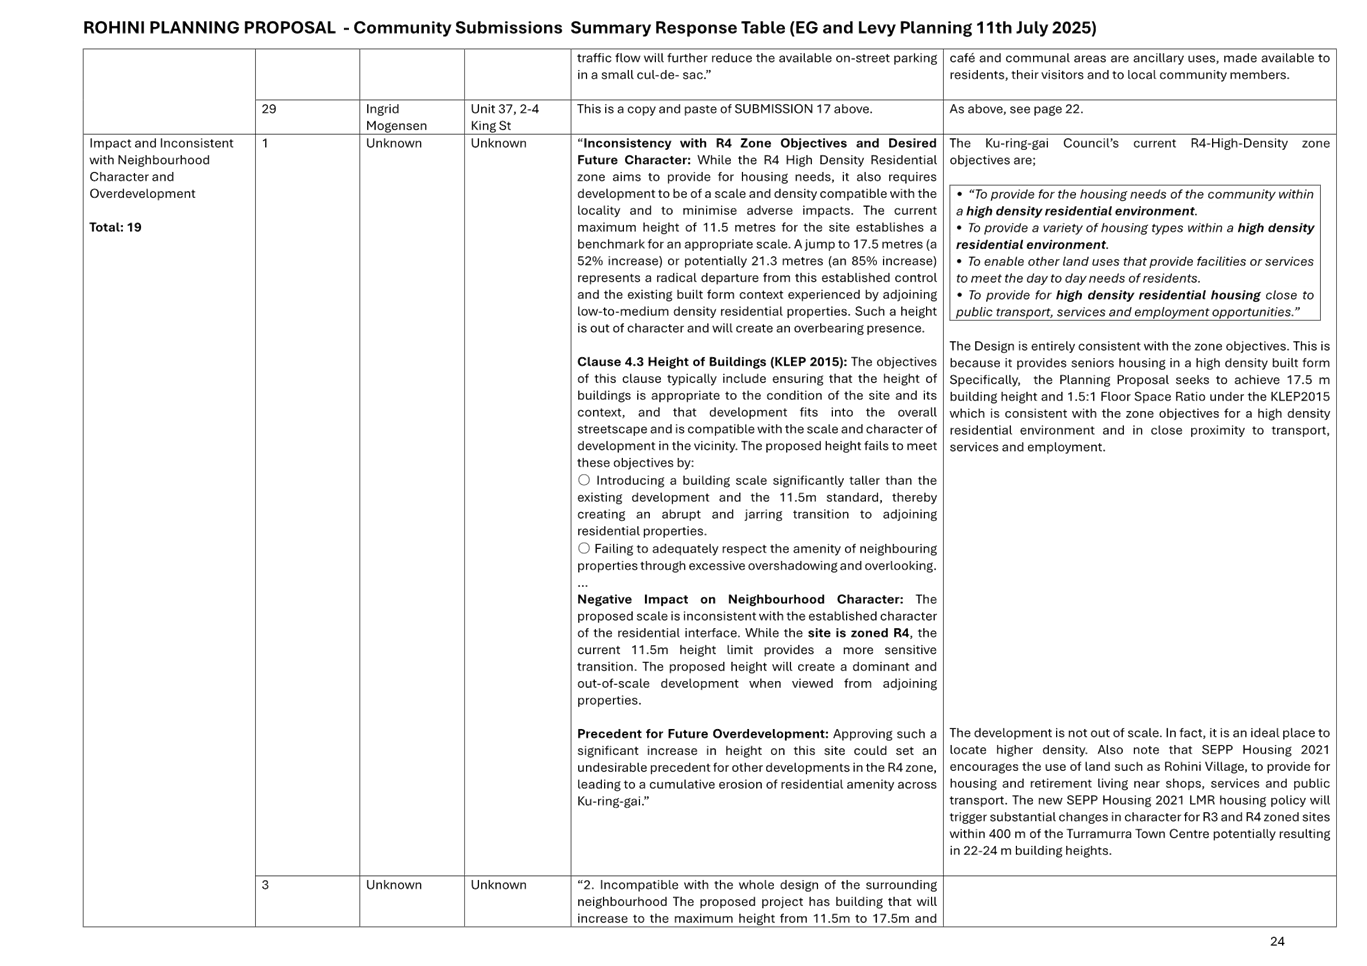The image size is (1367, 966).
Task: Click the zone objective about public transport proximity
Action: click(1134, 303)
